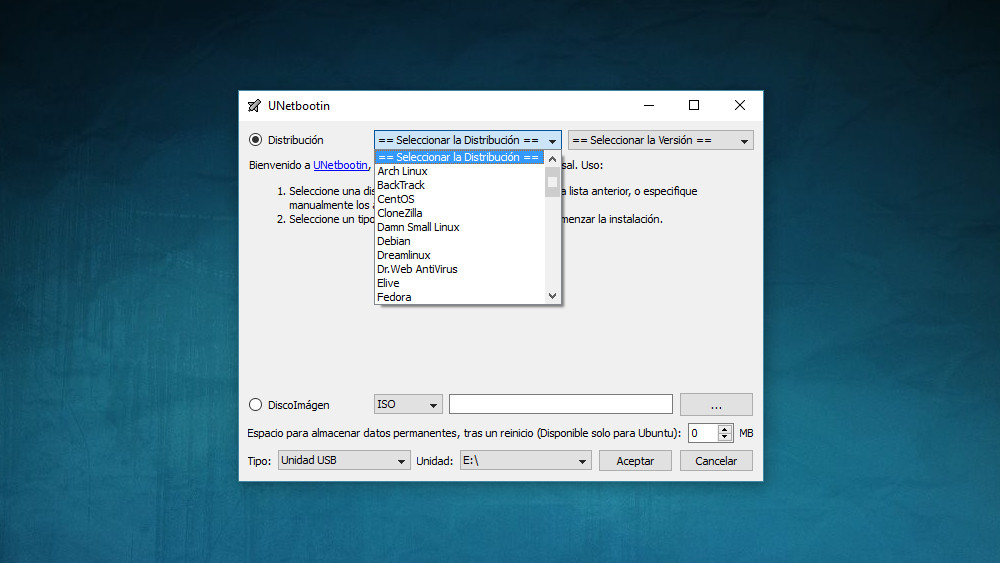Image resolution: width=1000 pixels, height=563 pixels.
Task: Pick Dreamlinux in the dropdown list
Action: [x=459, y=255]
